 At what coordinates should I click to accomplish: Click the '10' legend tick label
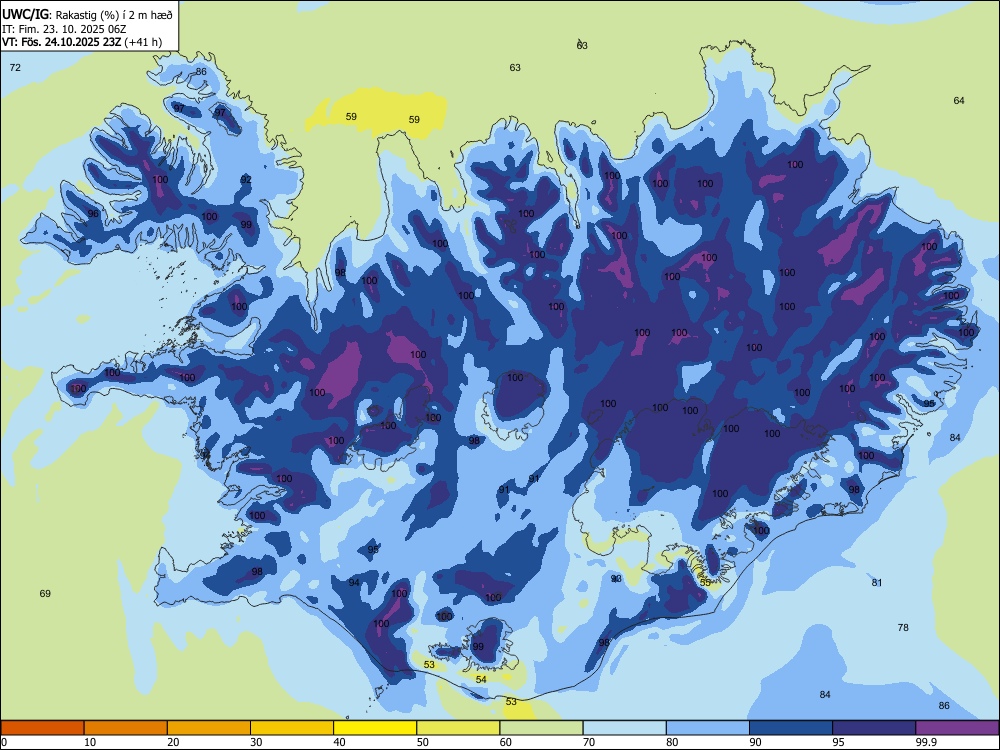click(x=90, y=742)
